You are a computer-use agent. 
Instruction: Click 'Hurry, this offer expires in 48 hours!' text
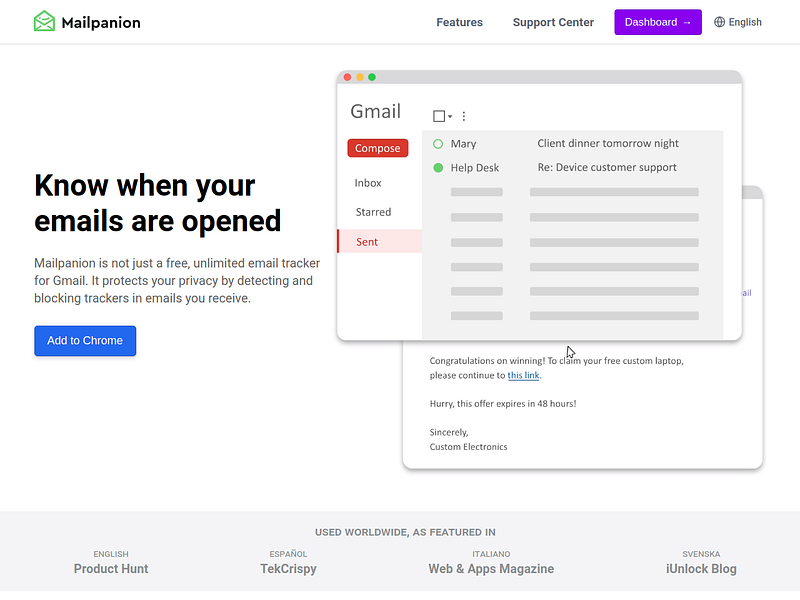click(503, 404)
